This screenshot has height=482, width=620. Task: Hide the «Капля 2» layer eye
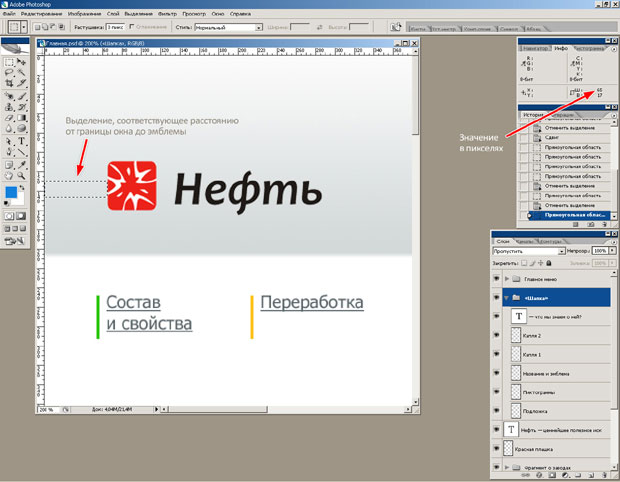[x=497, y=335]
